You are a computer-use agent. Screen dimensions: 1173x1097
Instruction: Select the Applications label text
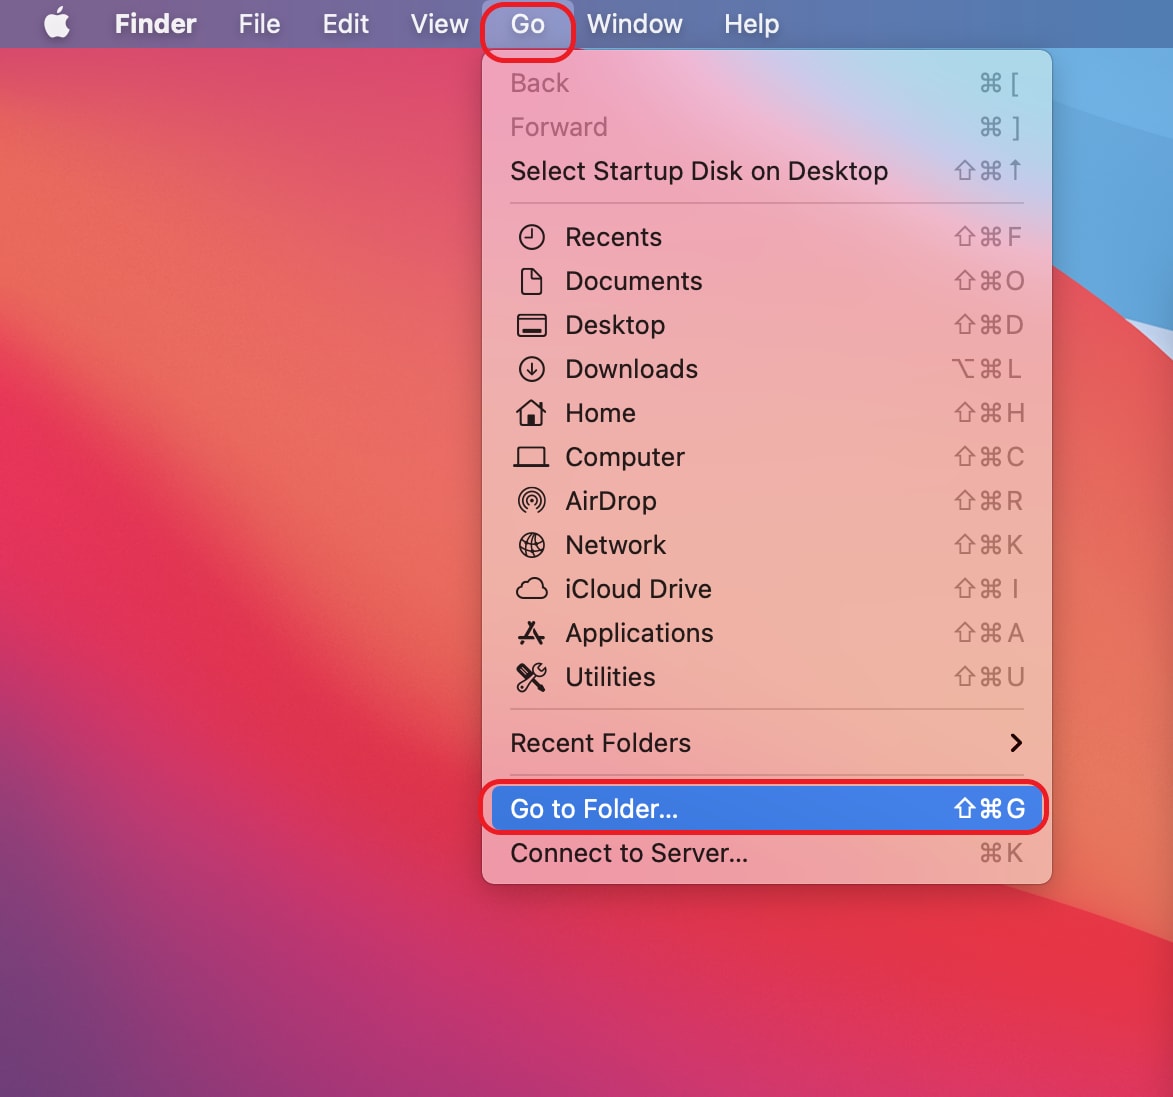(x=639, y=633)
